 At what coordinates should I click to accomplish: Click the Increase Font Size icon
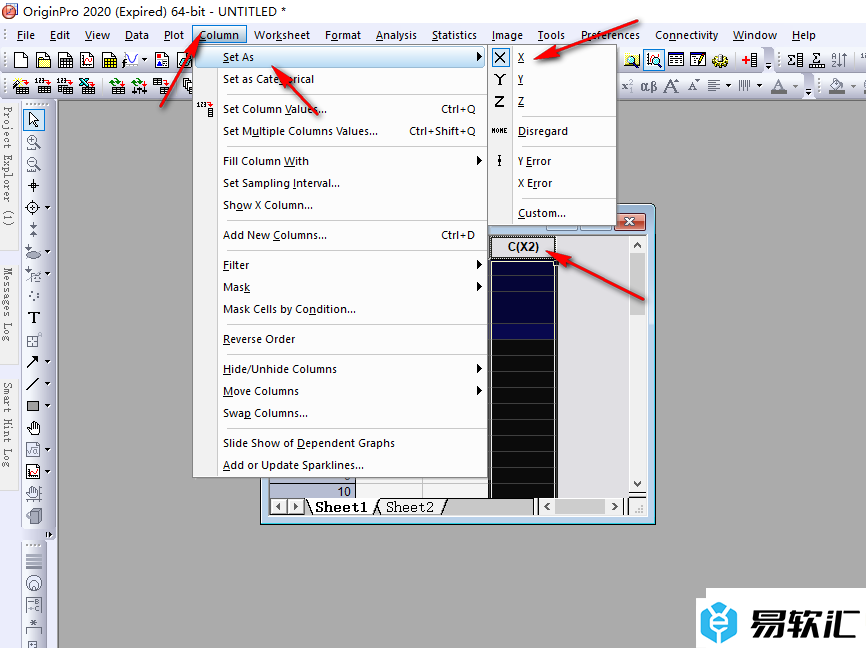coord(672,86)
